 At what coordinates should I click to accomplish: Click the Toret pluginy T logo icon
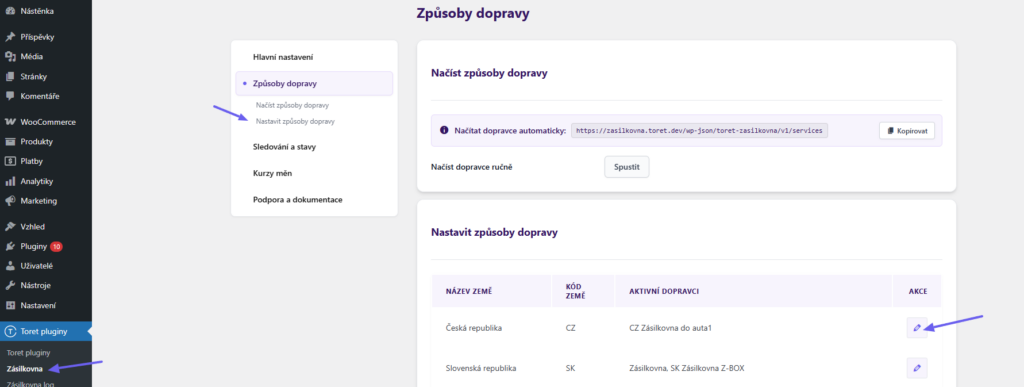(10, 332)
